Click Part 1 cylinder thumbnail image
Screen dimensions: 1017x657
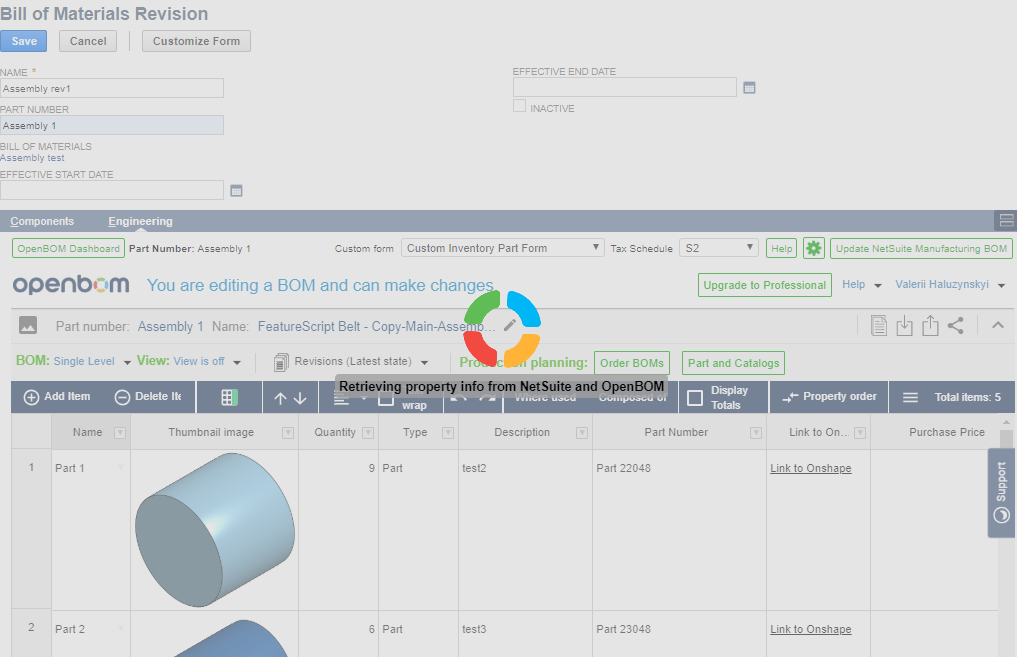[215, 530]
